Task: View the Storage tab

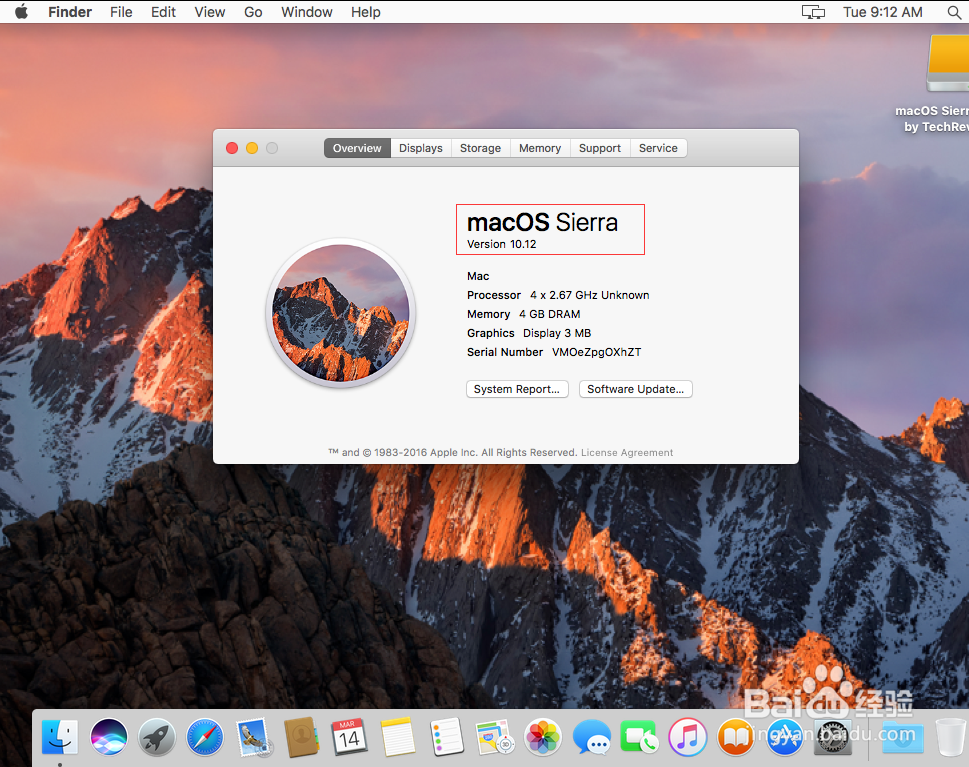Action: [480, 147]
